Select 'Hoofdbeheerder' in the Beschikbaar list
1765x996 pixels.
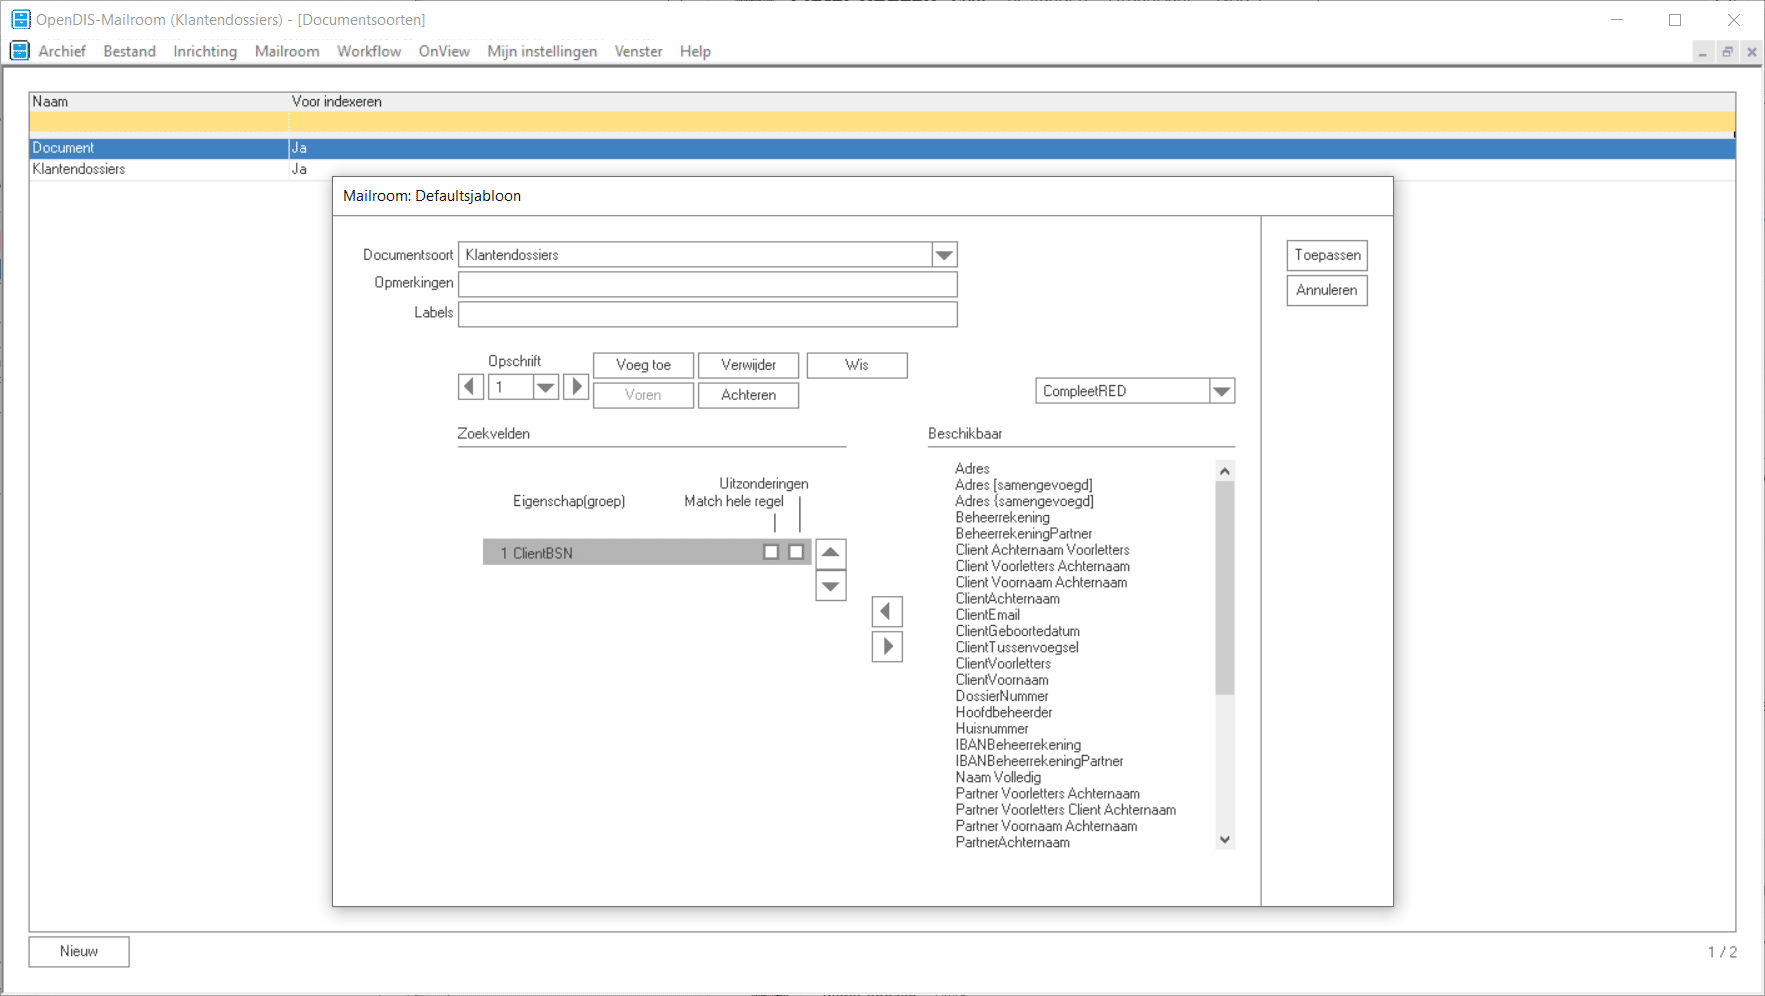point(1003,712)
